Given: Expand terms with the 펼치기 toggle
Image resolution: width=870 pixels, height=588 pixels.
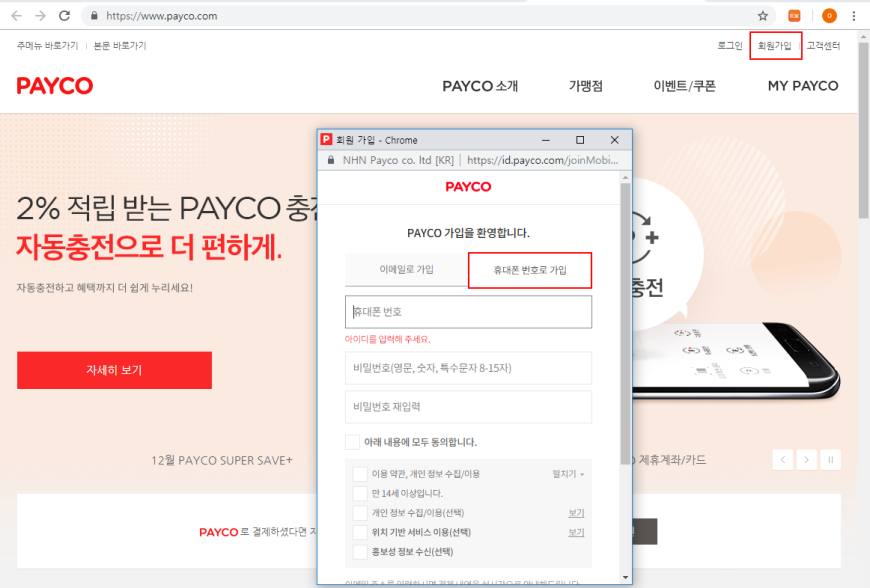Looking at the screenshot, I should (568, 474).
